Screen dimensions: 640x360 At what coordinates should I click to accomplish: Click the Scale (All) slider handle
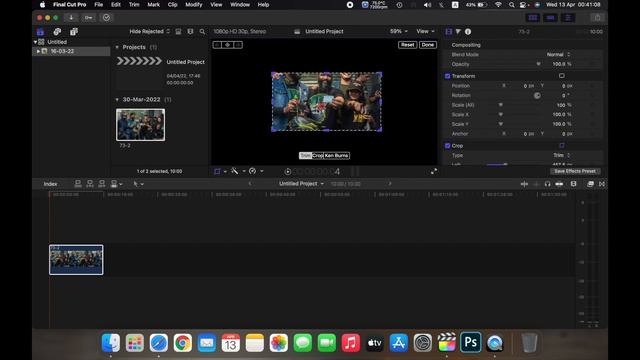(x=501, y=105)
